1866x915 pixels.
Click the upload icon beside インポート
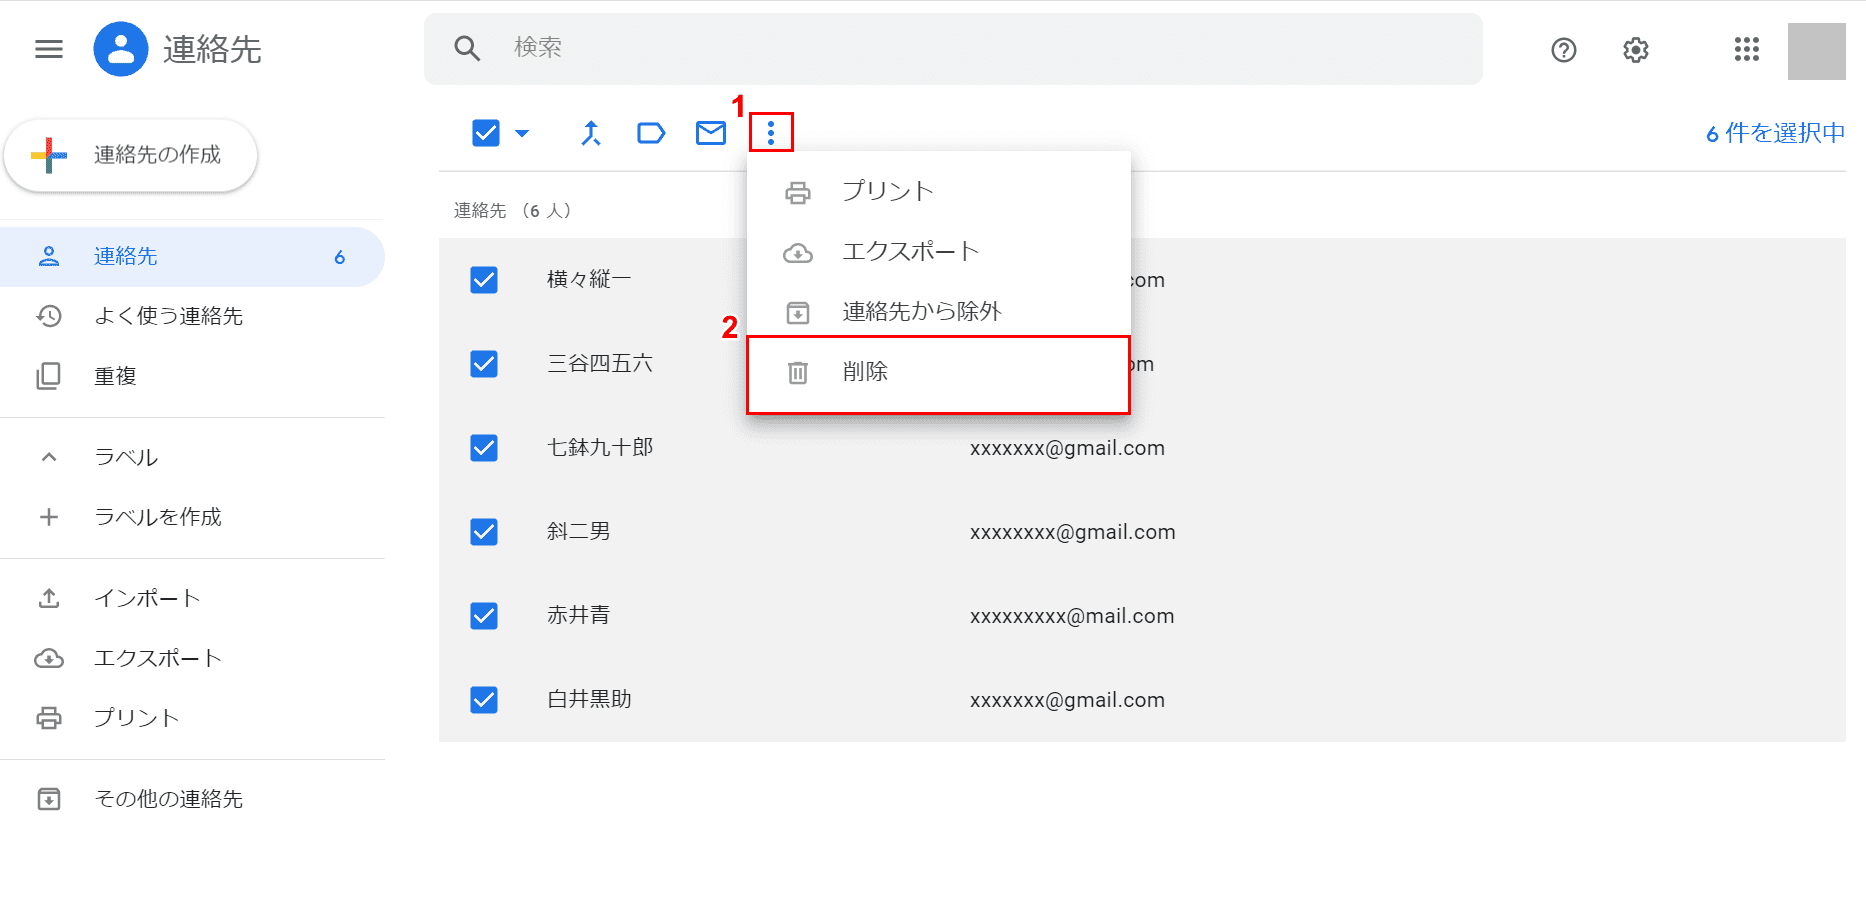(49, 598)
